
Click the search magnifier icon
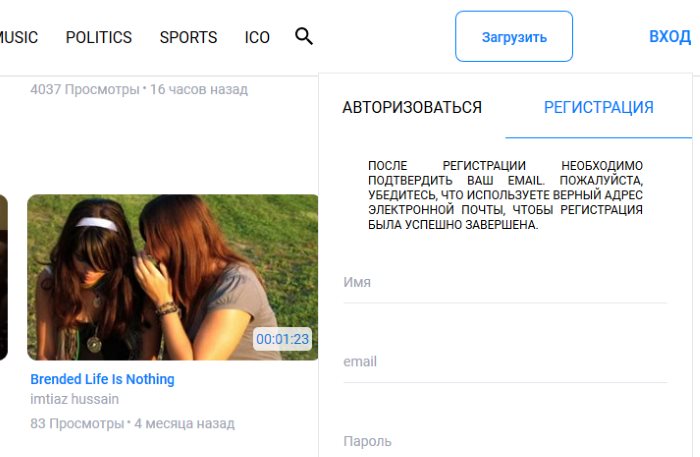point(304,37)
